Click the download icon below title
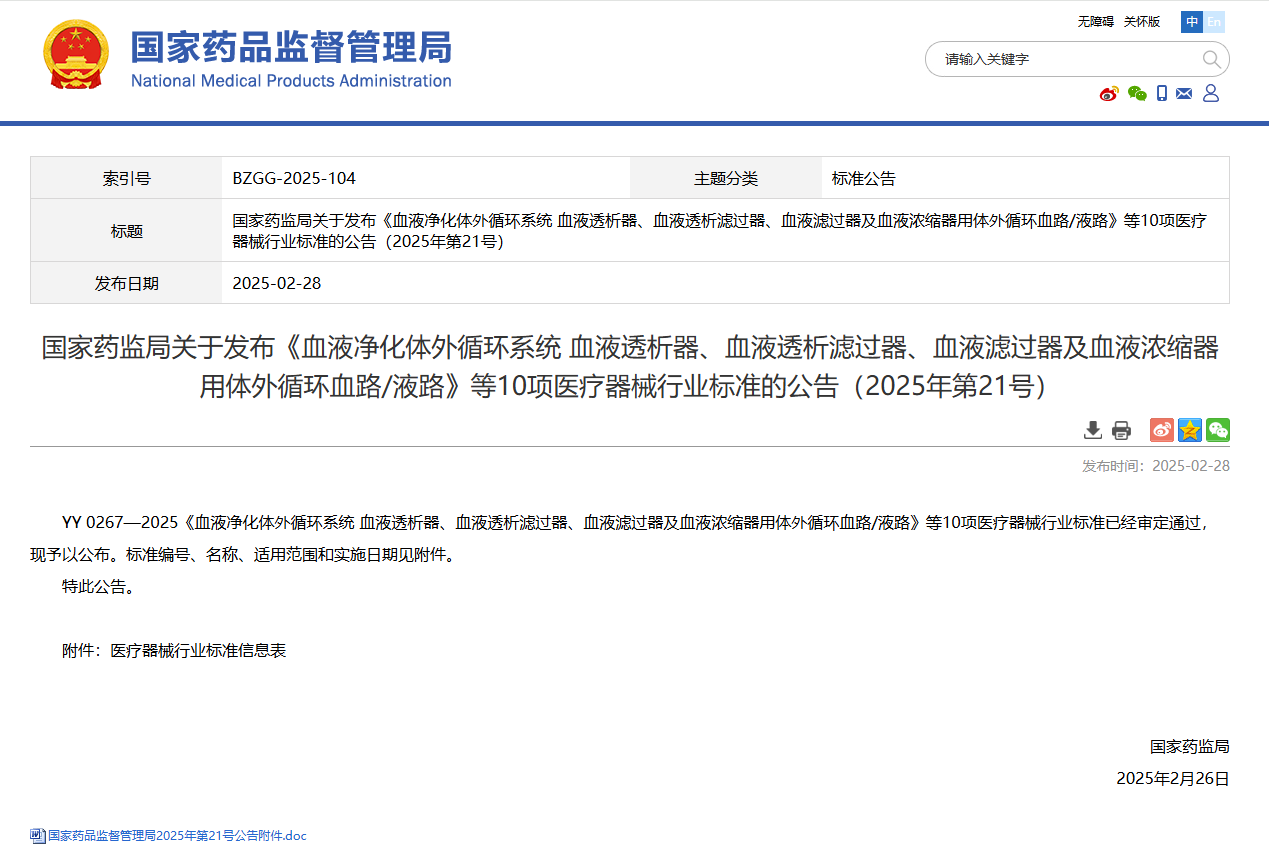The height and width of the screenshot is (862, 1269). coord(1093,430)
